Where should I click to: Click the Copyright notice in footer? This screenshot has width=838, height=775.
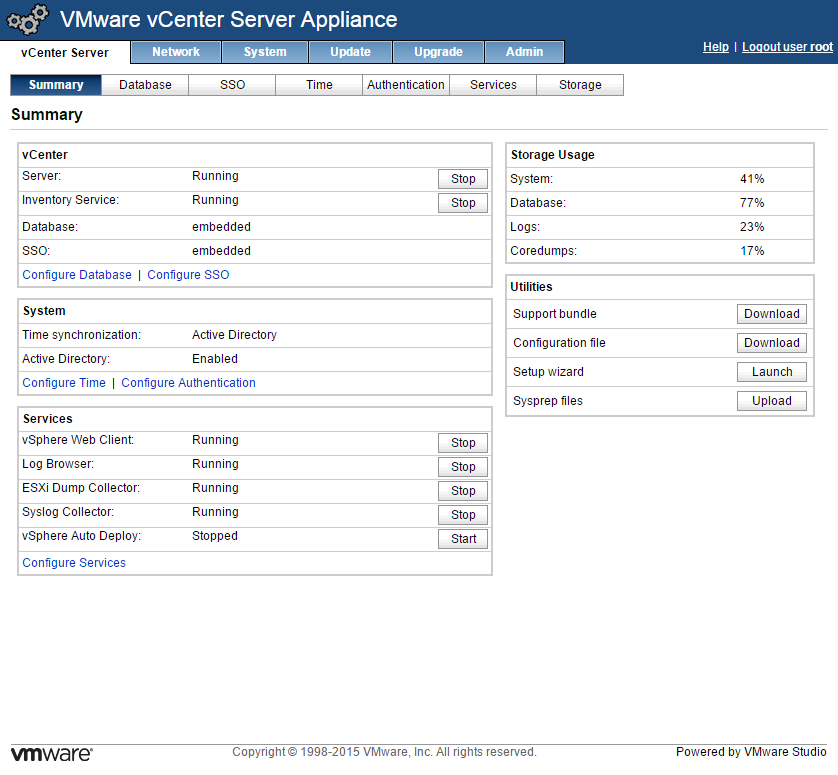click(x=384, y=752)
